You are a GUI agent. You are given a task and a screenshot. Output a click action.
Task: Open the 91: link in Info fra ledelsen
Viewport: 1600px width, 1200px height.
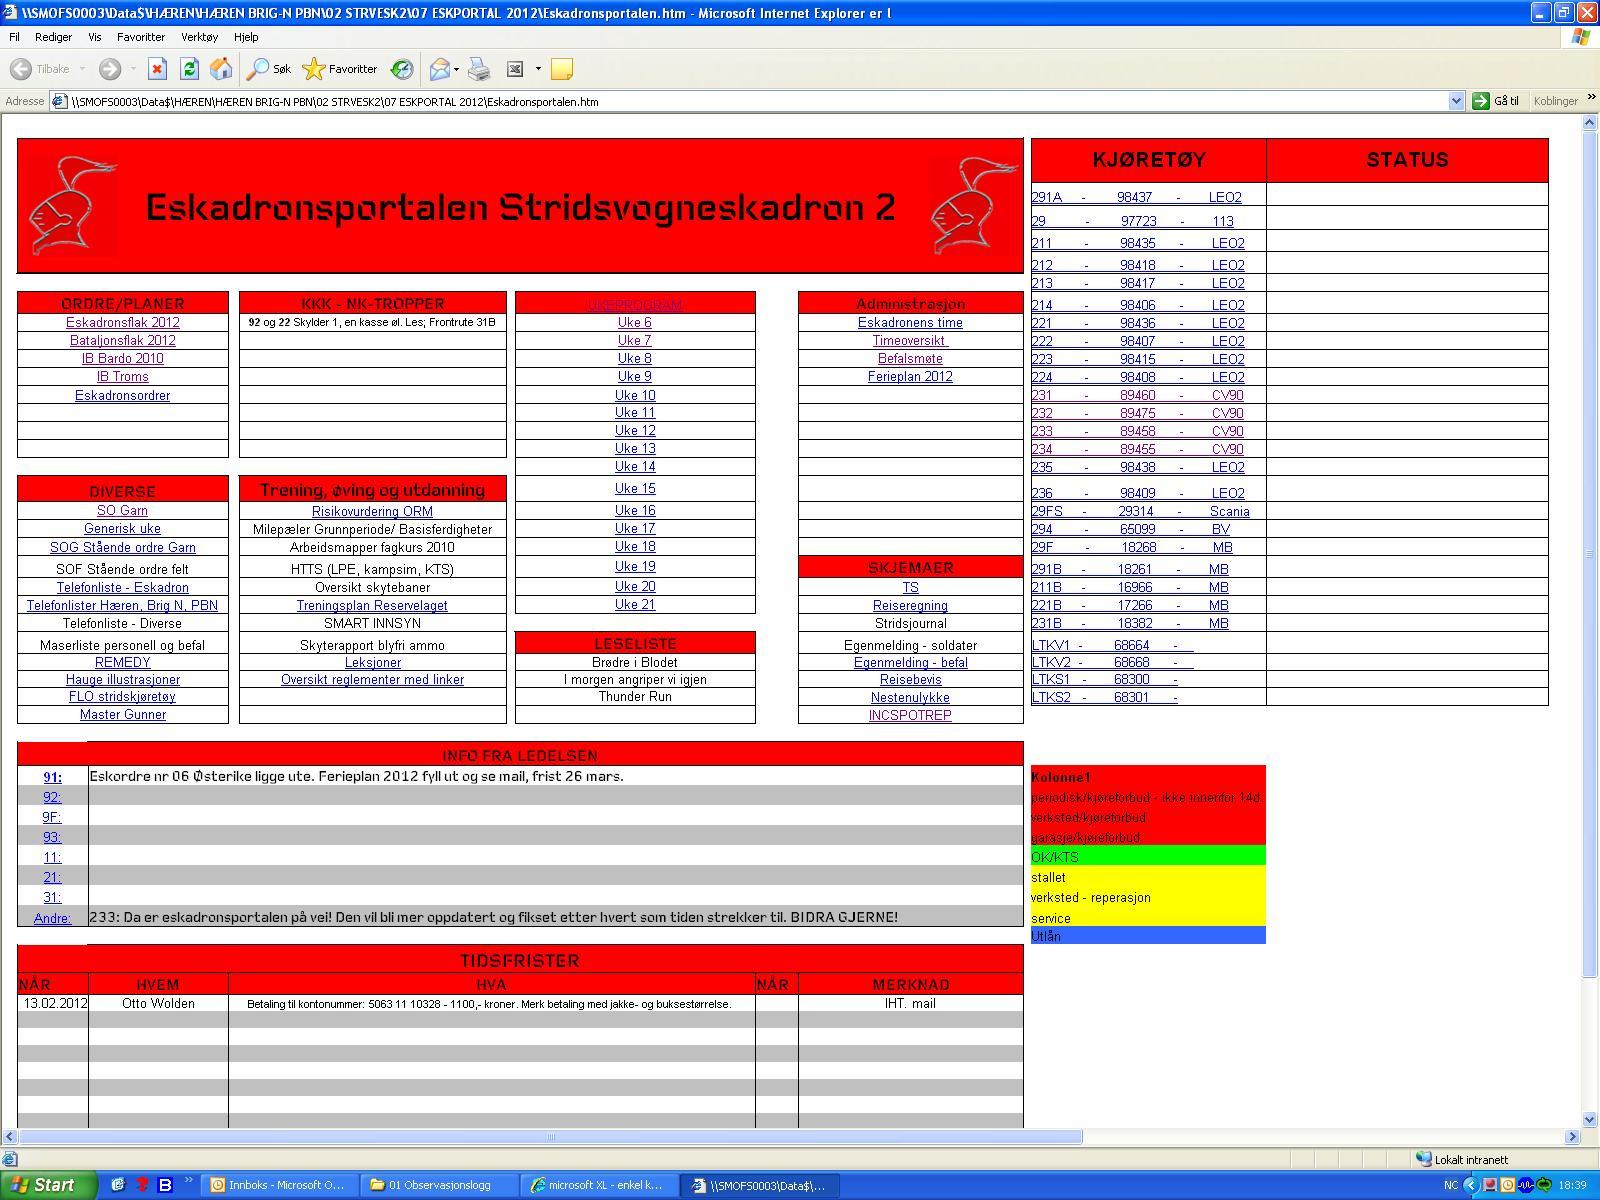click(52, 777)
